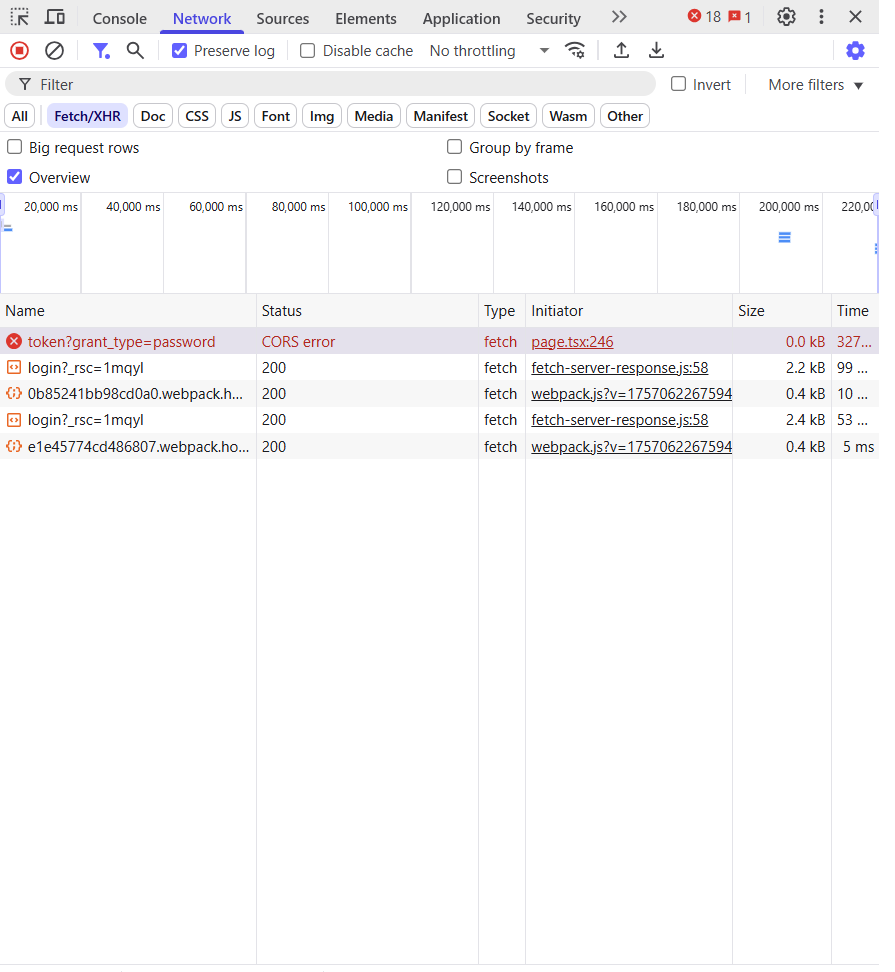Screen dimensions: 895x972
Task: Click icon of e1e45774cd486807 webpack row
Action: click(x=14, y=446)
